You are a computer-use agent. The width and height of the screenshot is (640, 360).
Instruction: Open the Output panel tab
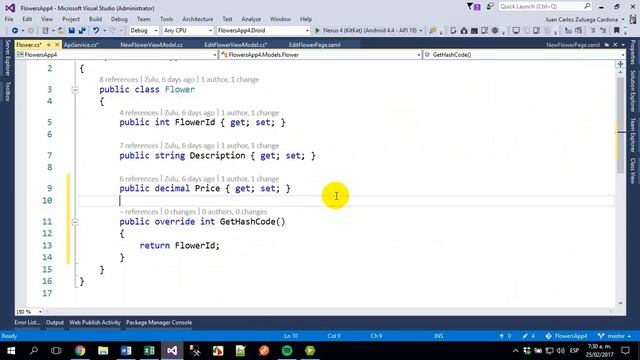(x=55, y=322)
